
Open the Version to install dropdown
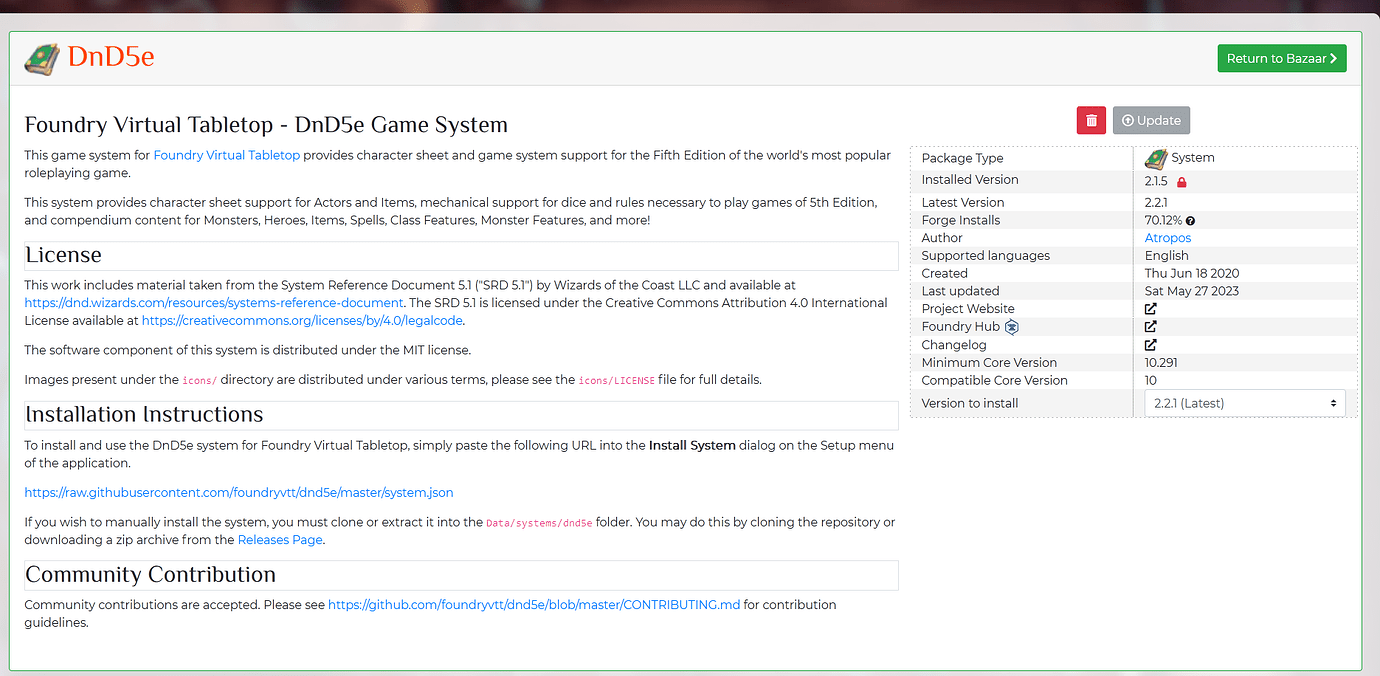coord(1245,403)
